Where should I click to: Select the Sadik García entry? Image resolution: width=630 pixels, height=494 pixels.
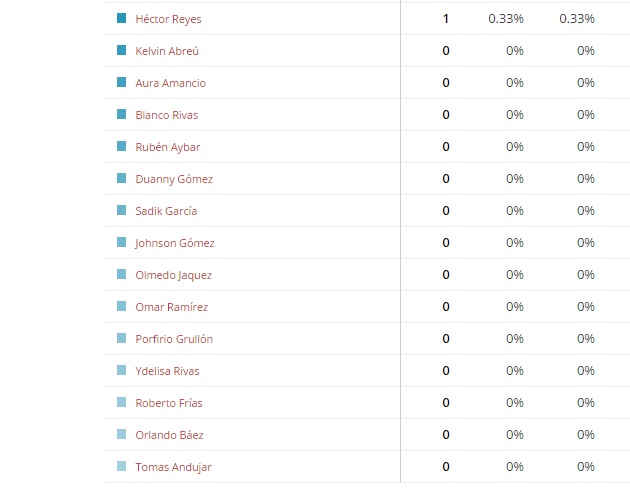pos(166,211)
